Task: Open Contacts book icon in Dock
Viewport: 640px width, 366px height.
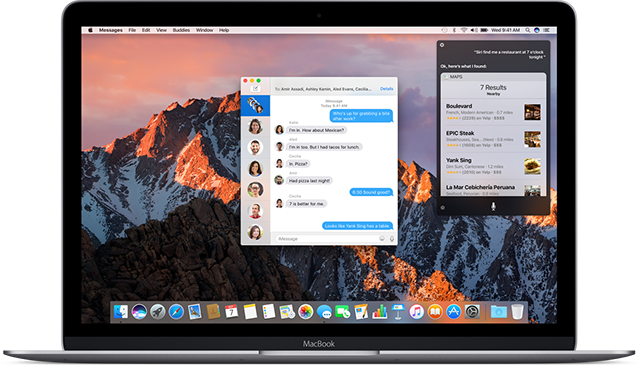Action: (213, 312)
